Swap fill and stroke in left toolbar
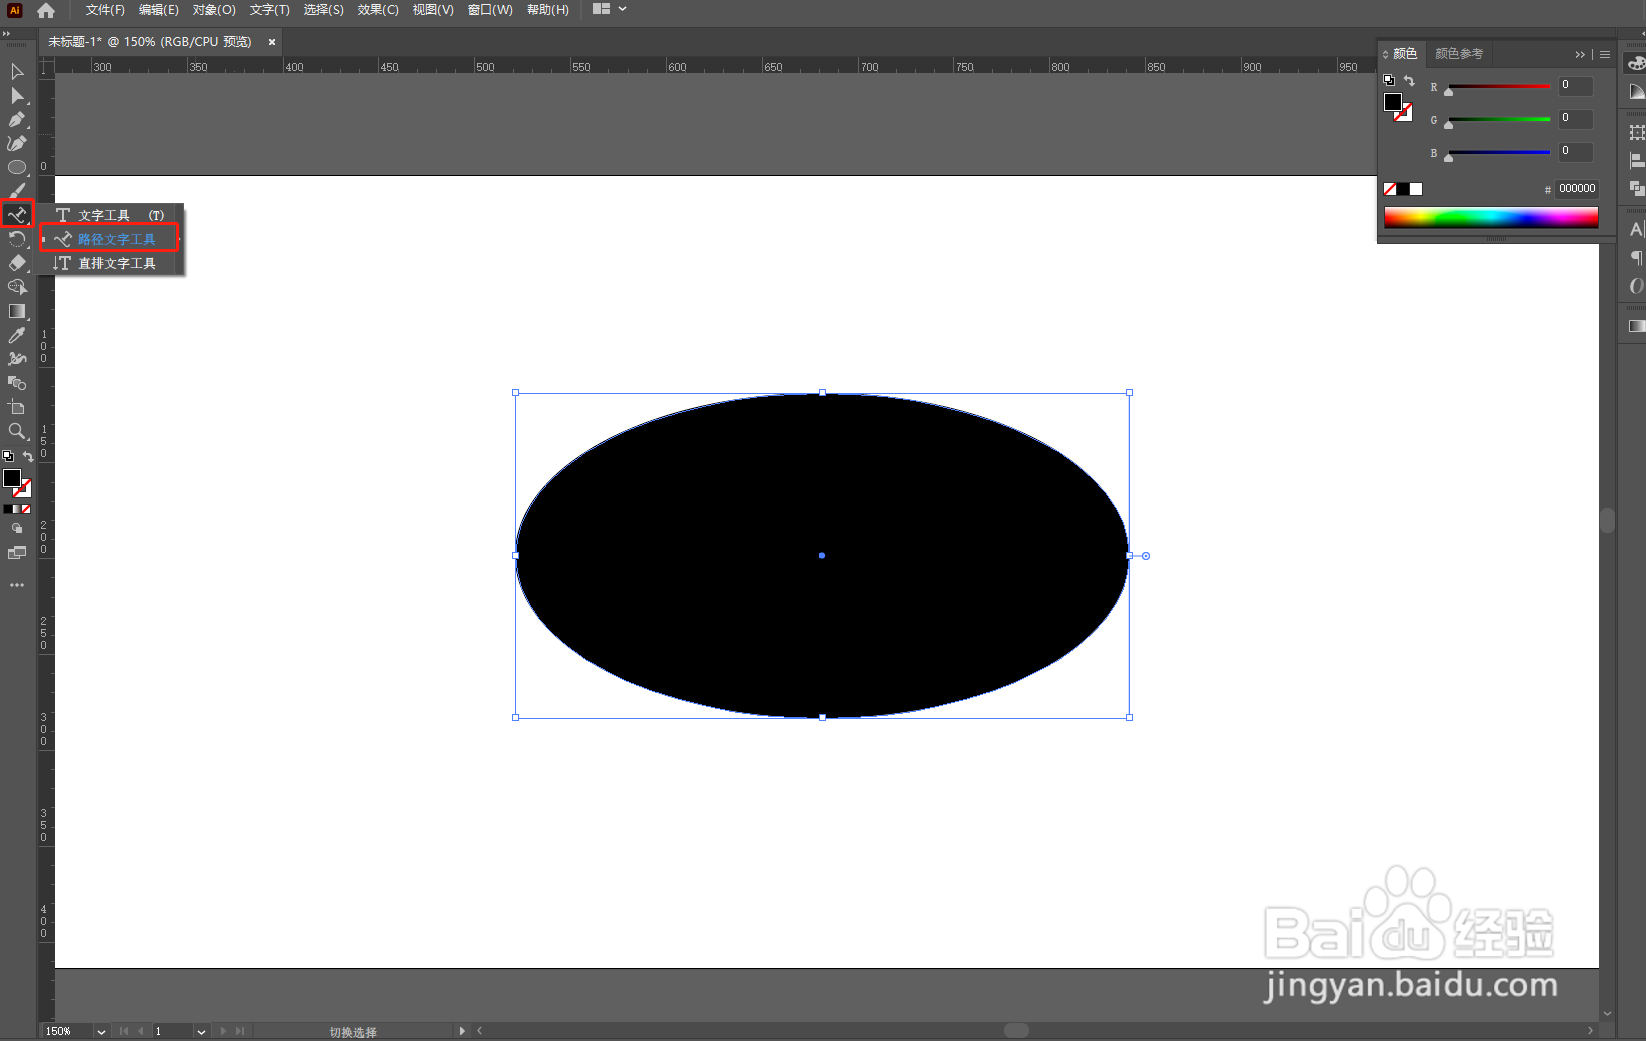Screen dimensions: 1646x1041 (28, 456)
